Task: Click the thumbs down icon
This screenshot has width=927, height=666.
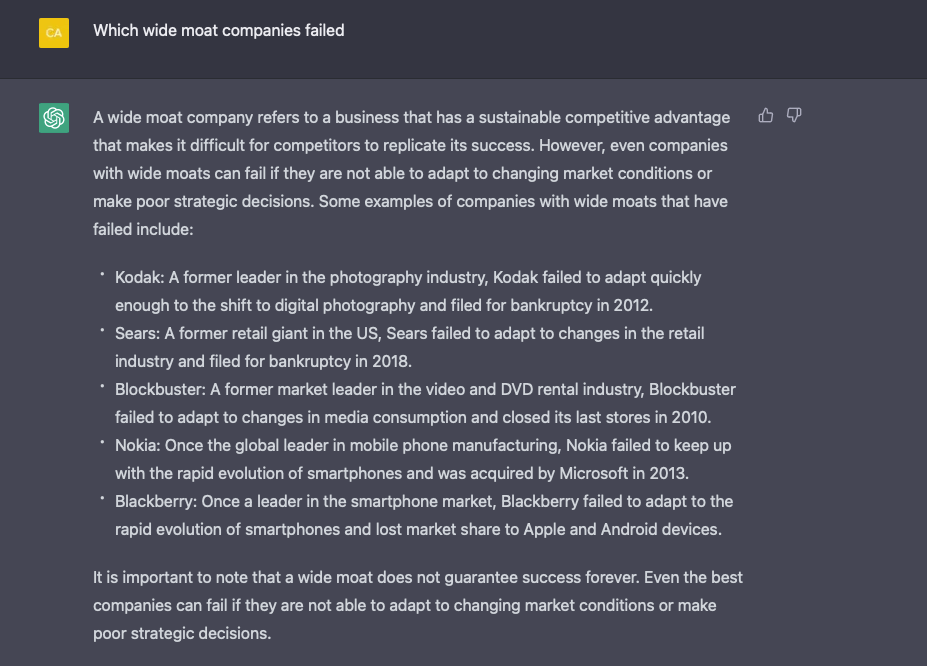Action: [x=794, y=116]
